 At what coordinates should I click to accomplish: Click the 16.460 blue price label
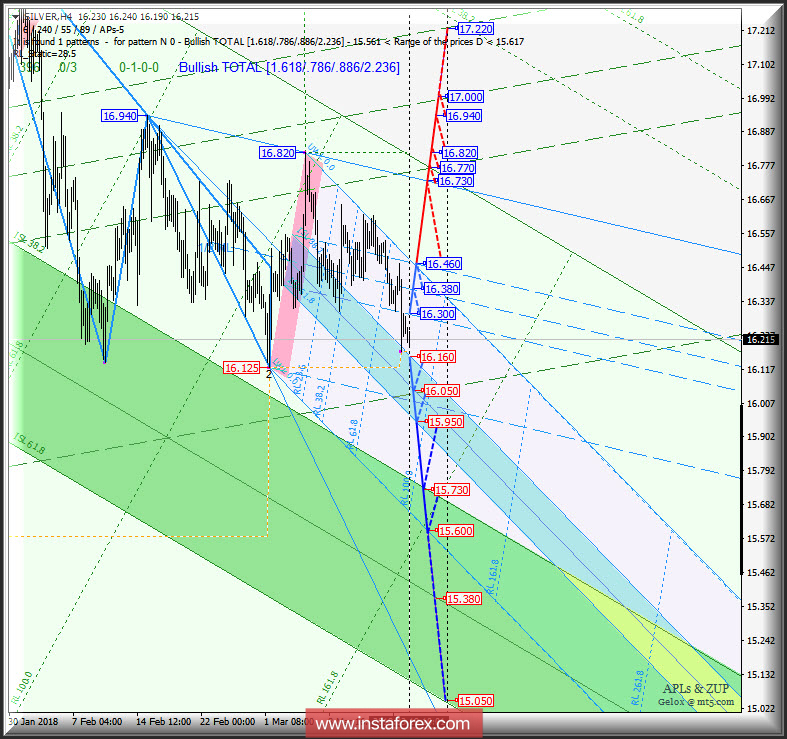(x=443, y=264)
